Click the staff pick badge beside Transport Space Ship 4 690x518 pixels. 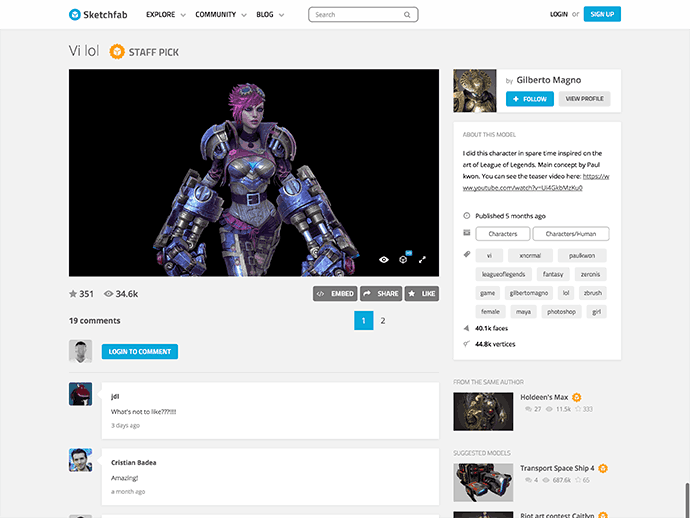[603, 468]
